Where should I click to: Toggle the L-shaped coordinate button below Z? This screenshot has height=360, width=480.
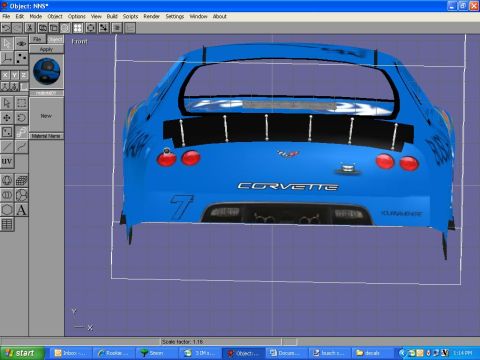24,87
